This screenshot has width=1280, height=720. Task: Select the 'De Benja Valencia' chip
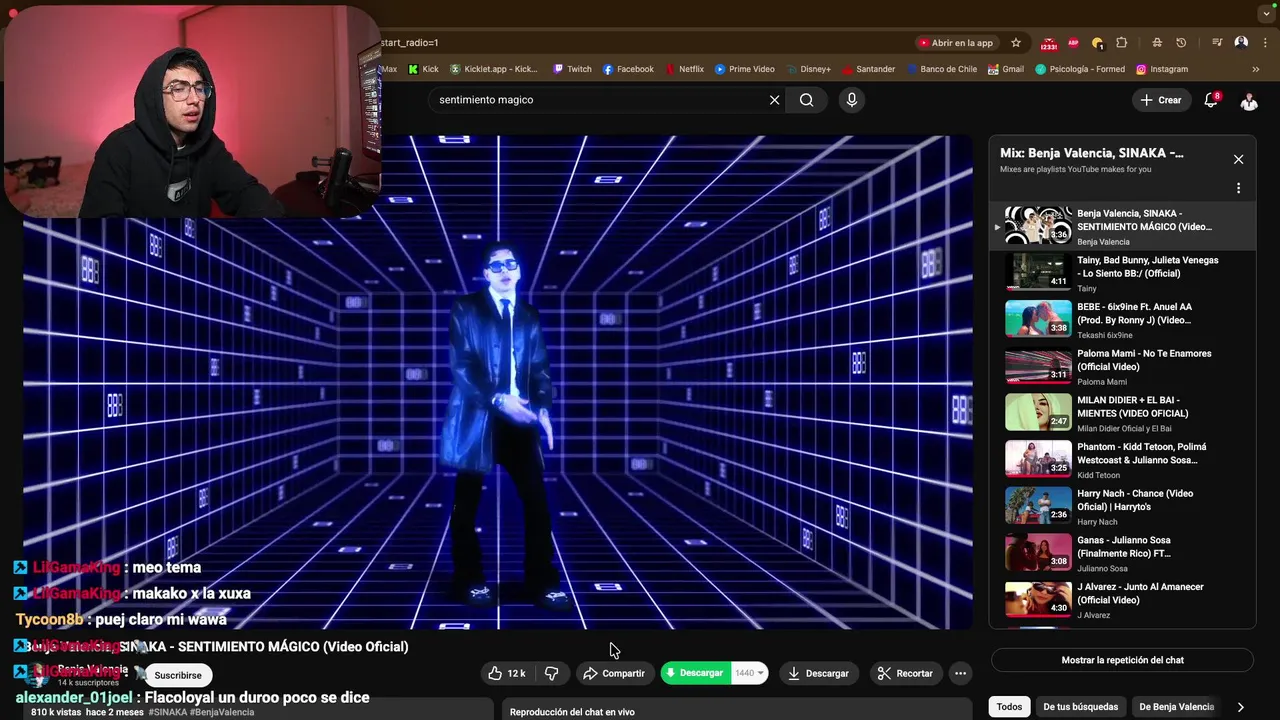click(1176, 706)
